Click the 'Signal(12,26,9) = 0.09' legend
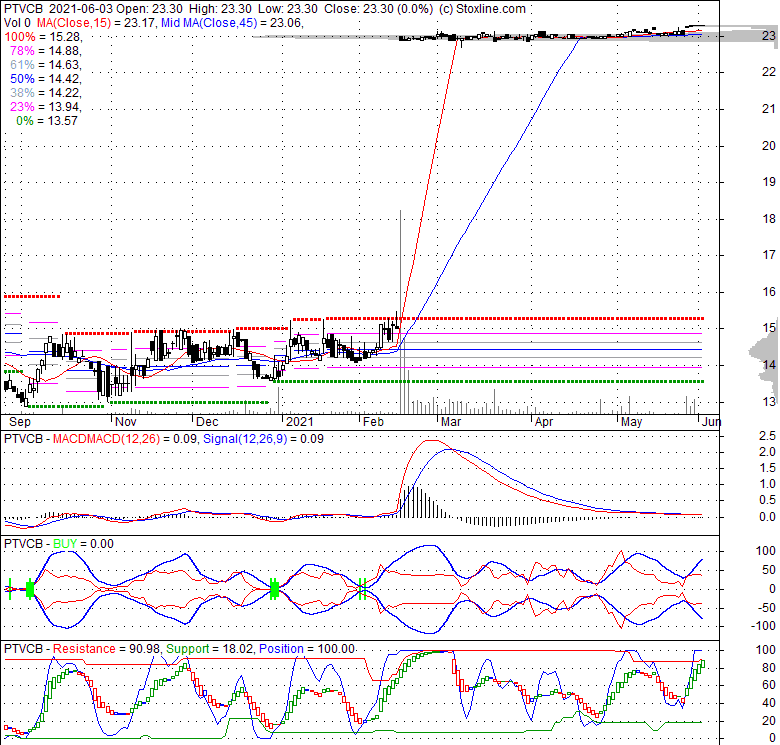 pos(263,439)
